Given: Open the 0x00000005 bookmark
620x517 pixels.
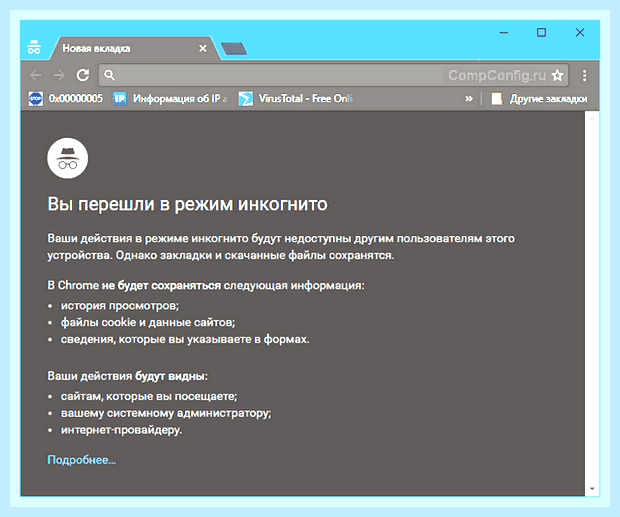Looking at the screenshot, I should coord(66,98).
